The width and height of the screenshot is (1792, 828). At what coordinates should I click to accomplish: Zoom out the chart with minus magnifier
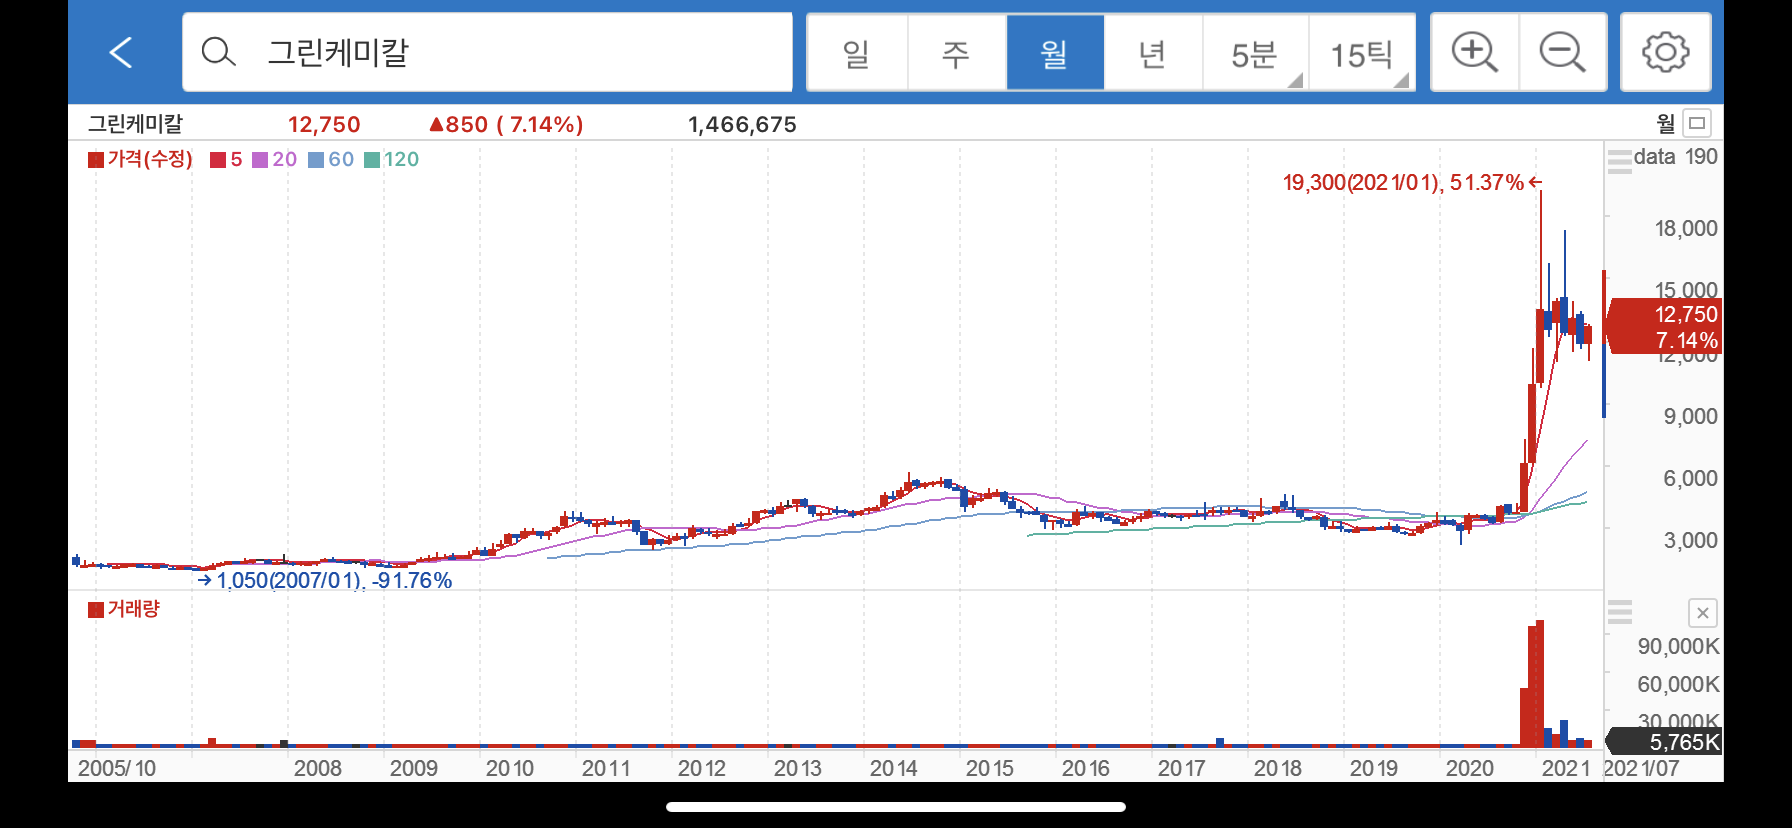[x=1563, y=52]
